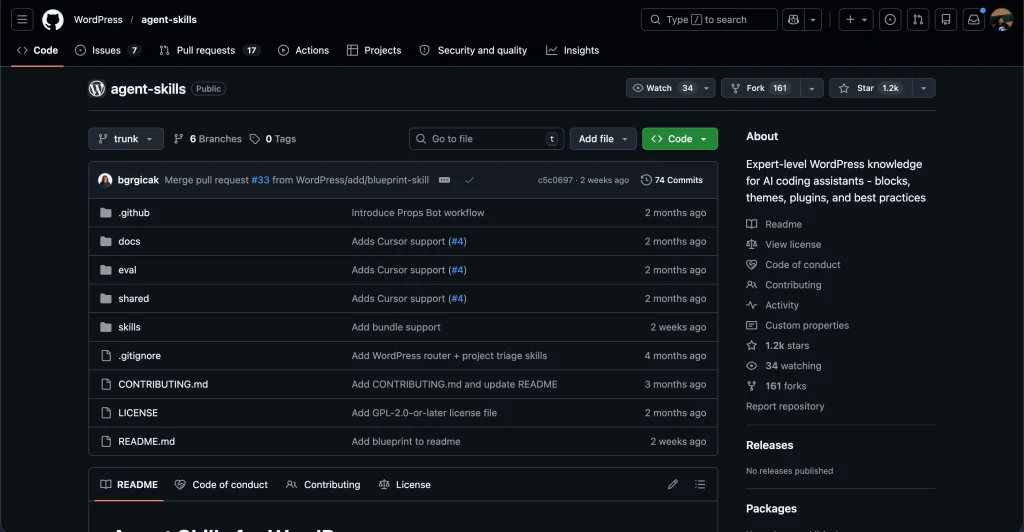Viewport: 1024px width, 532px height.
Task: Open the CONTRIBUTING.md file
Action: (163, 384)
